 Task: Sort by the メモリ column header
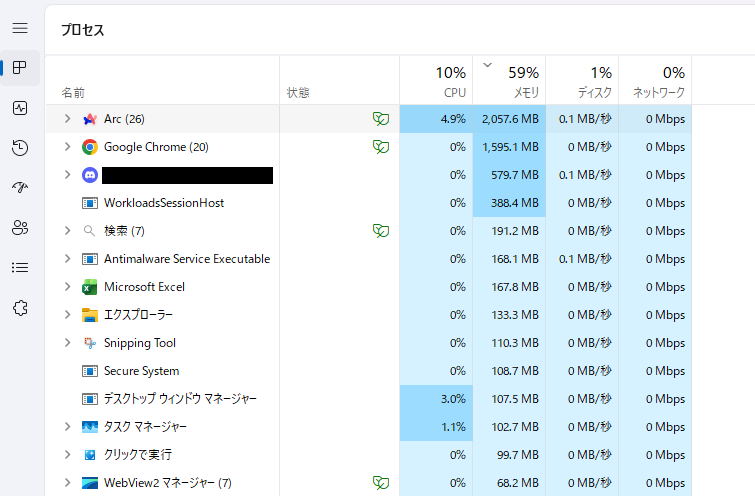click(x=509, y=80)
